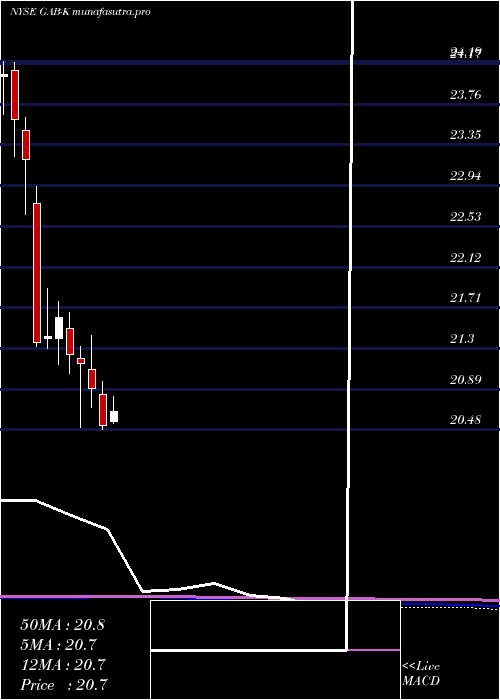
Task: Click the Price : 20.7 value
Action: coord(64,685)
